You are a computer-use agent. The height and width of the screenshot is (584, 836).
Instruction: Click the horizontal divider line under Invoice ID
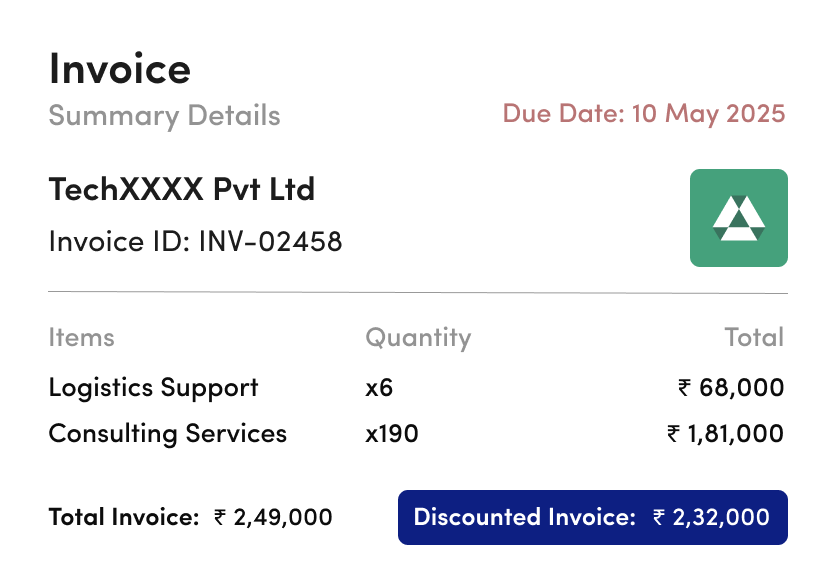(x=418, y=292)
